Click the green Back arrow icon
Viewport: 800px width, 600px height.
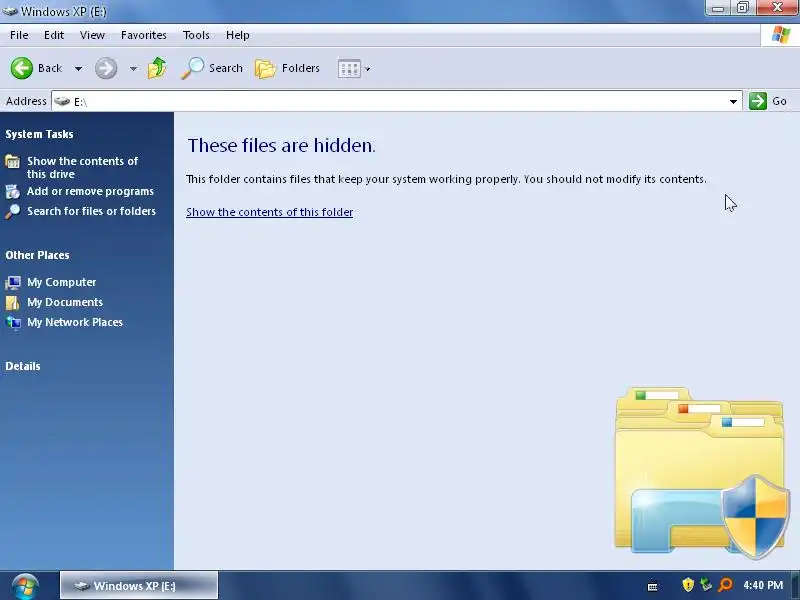pyautogui.click(x=21, y=68)
